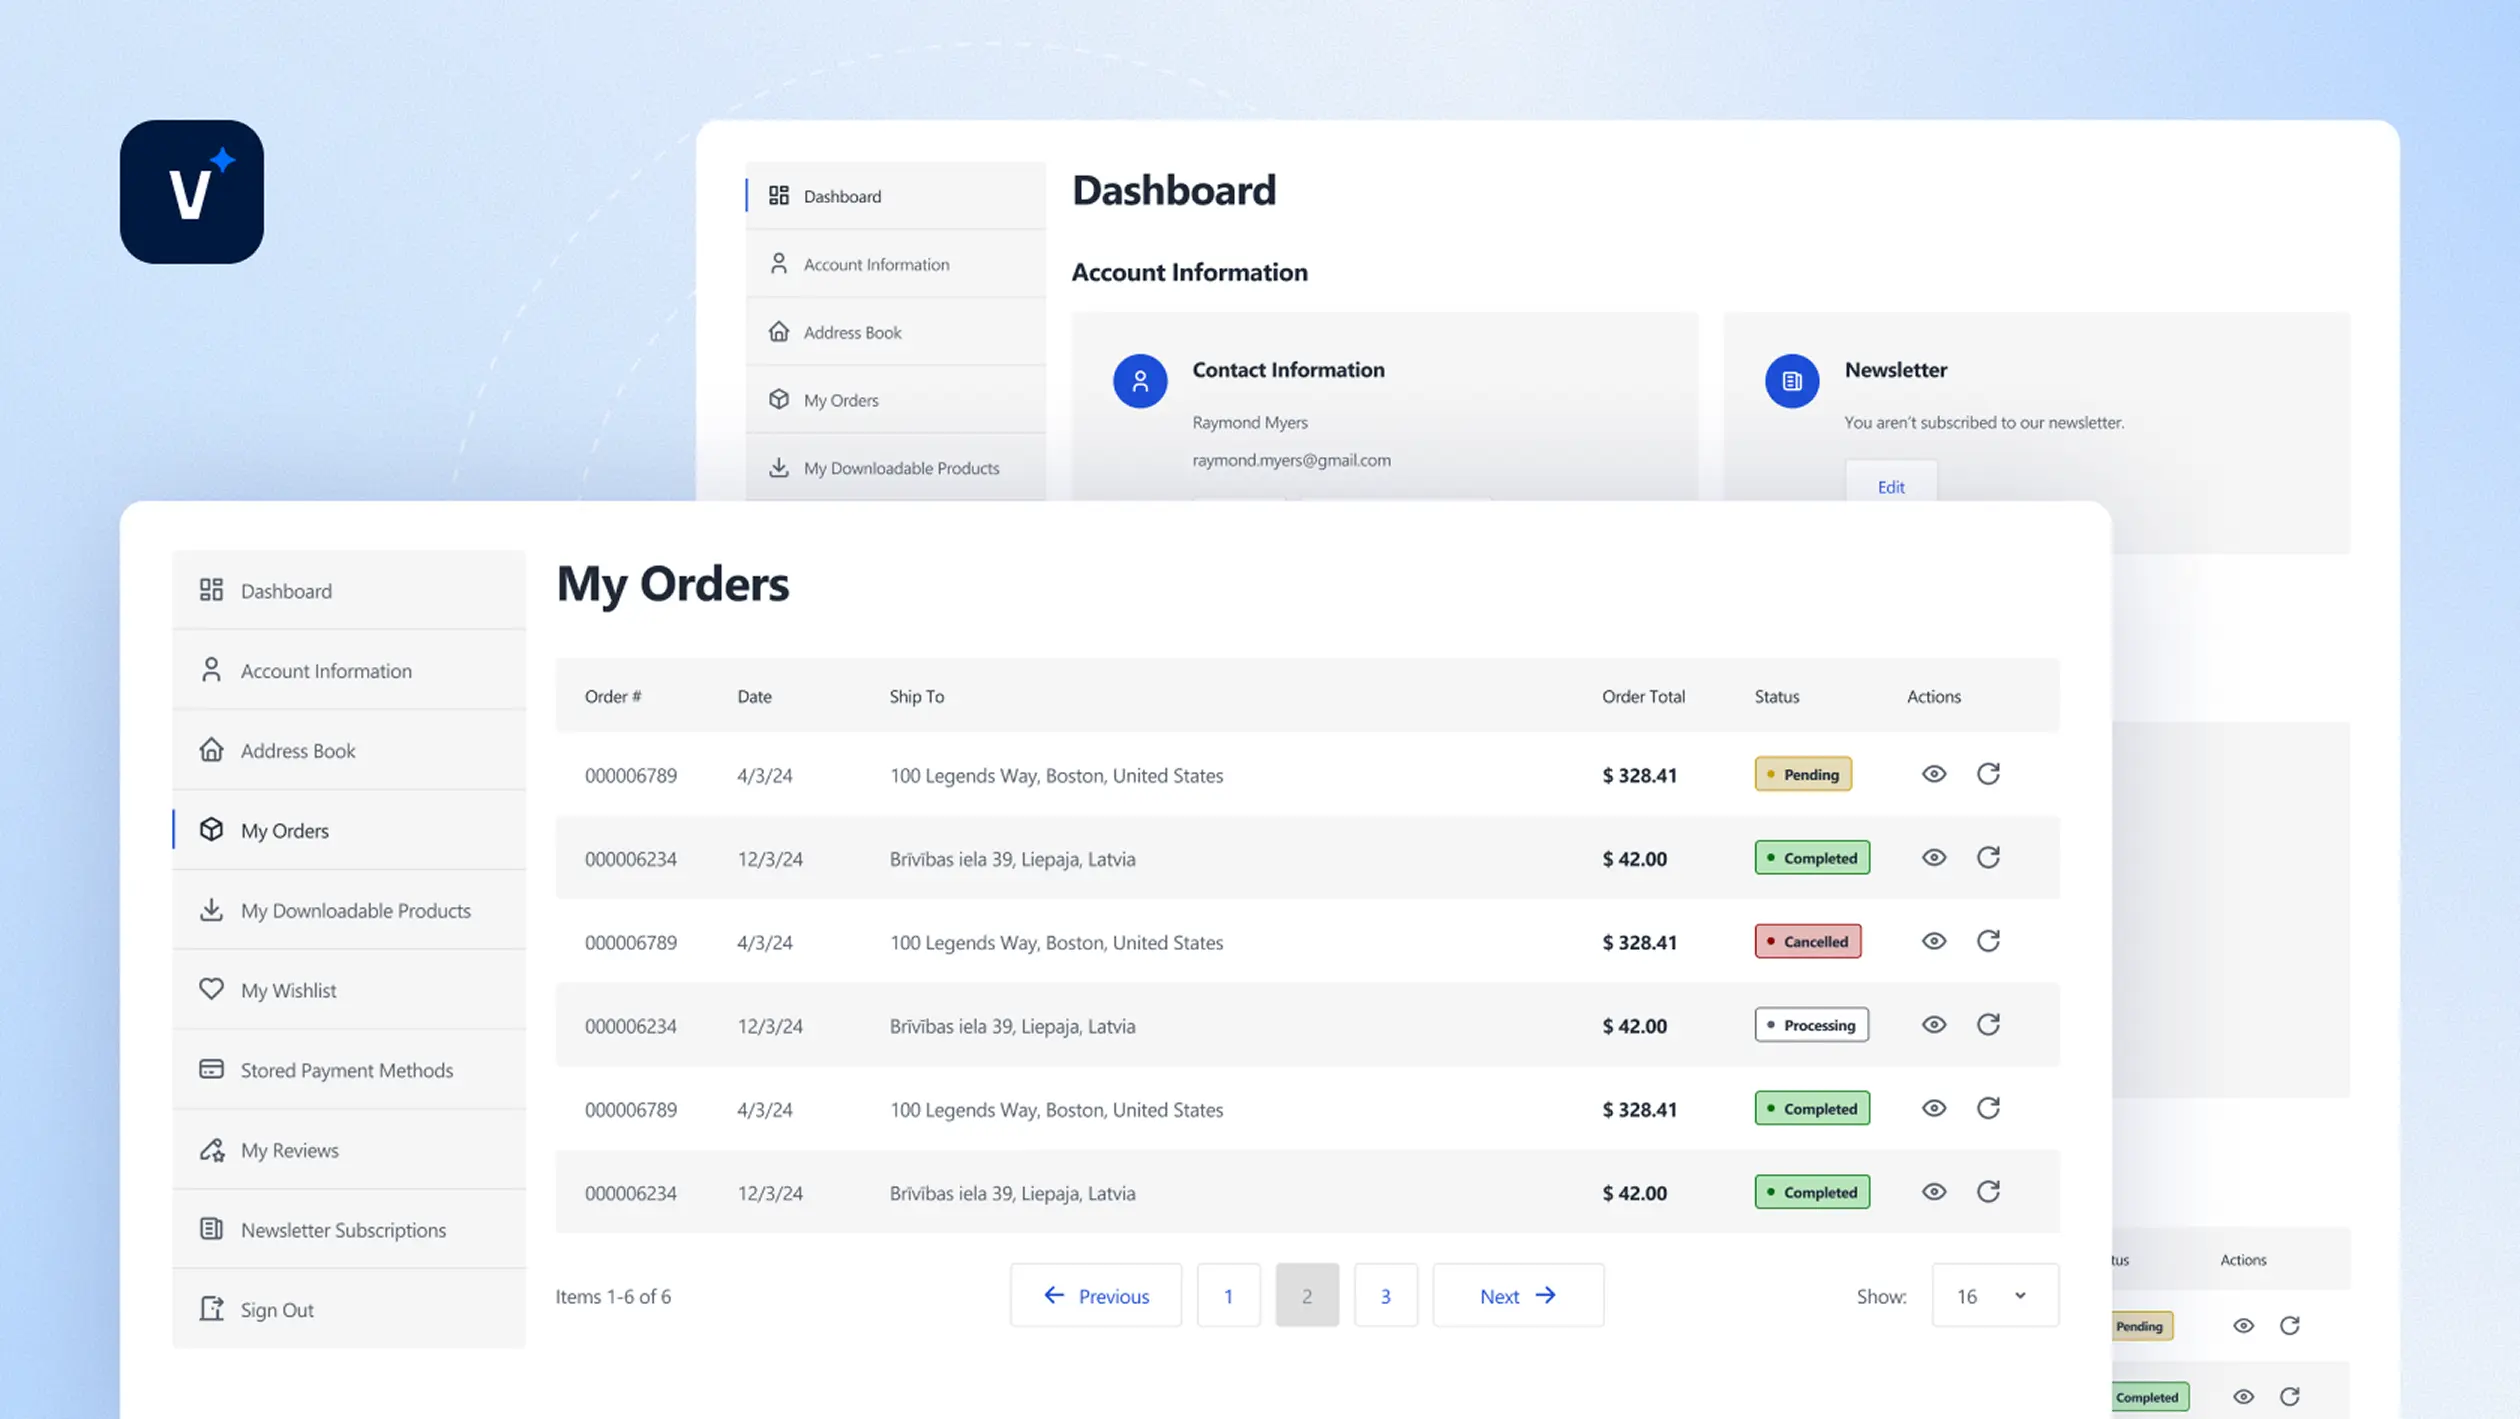The height and width of the screenshot is (1419, 2520).
Task: Click the Newsletter blue circle icon
Action: click(x=1791, y=381)
